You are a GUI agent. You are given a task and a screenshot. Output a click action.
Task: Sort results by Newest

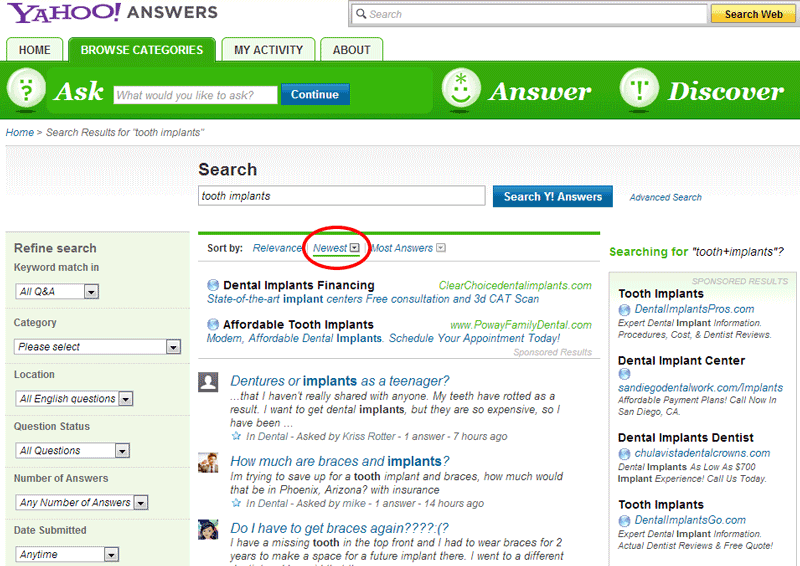coord(330,248)
